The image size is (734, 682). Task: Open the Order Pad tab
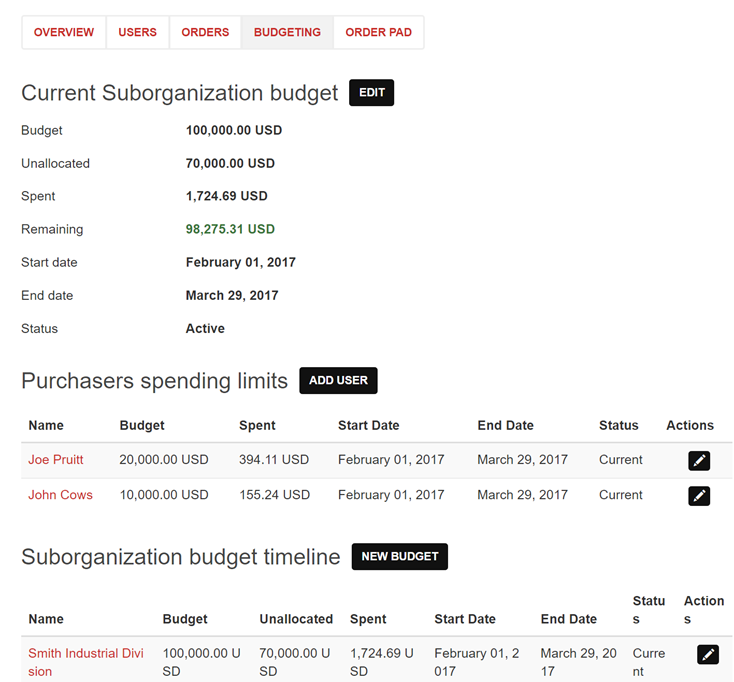(378, 32)
